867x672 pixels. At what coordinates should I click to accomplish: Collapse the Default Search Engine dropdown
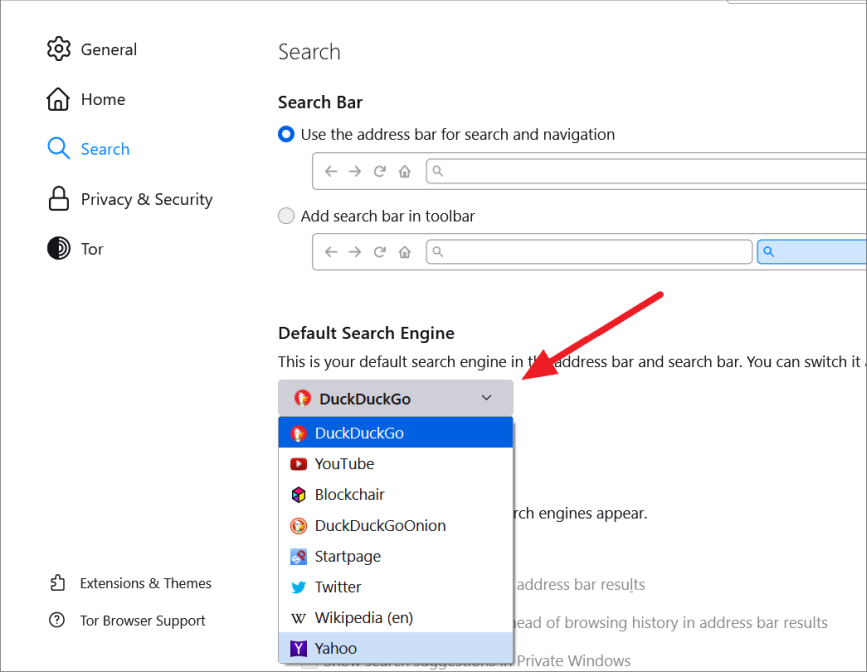tap(395, 398)
